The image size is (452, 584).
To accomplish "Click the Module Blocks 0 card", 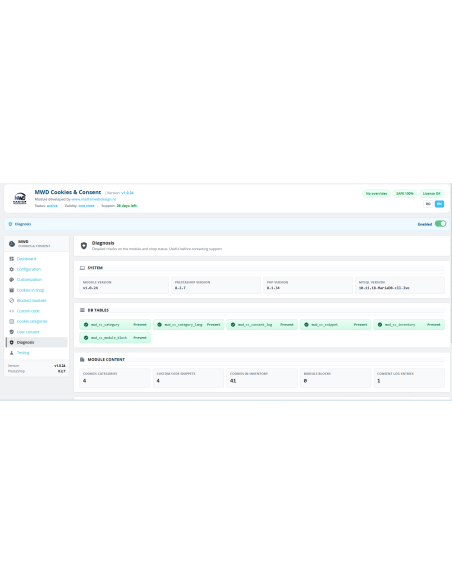I will [335, 378].
